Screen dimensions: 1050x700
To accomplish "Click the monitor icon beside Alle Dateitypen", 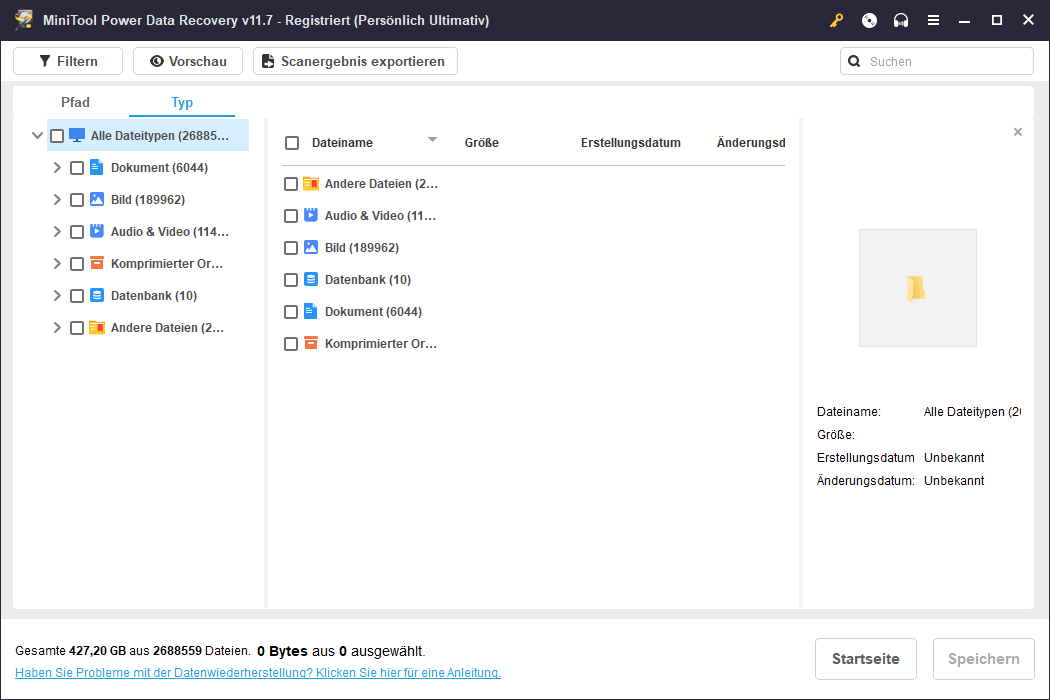I will 77,135.
